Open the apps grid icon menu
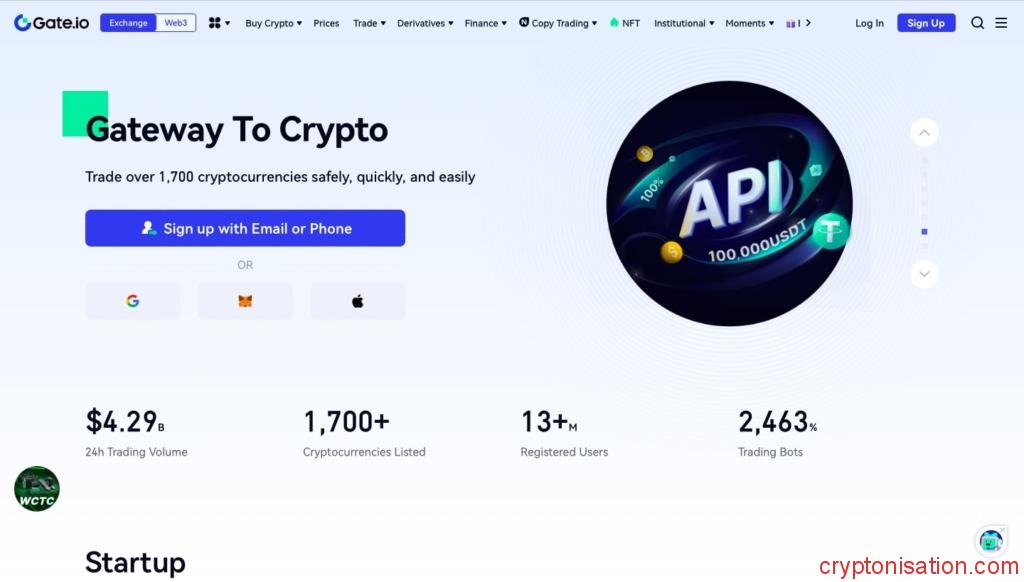Viewport: 1024px width, 582px height. point(219,23)
